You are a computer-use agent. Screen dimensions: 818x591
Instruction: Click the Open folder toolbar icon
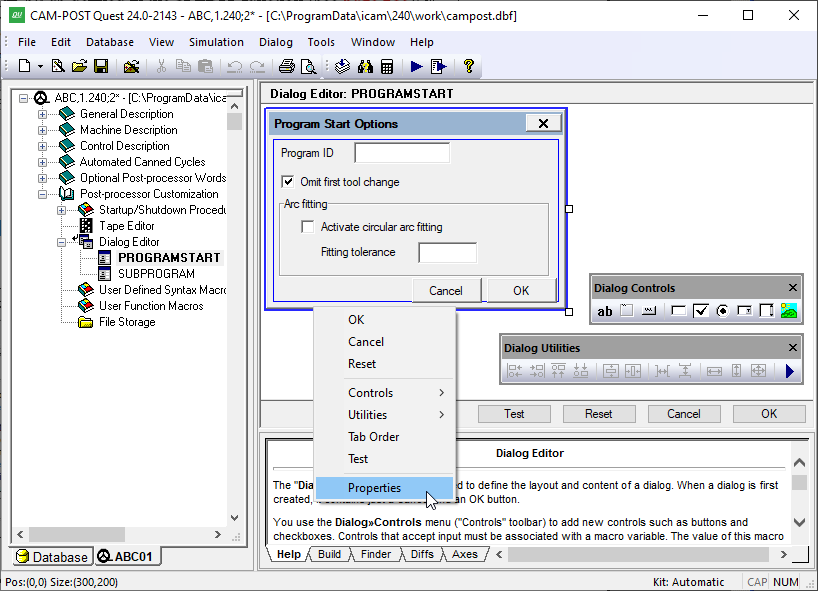click(79, 66)
